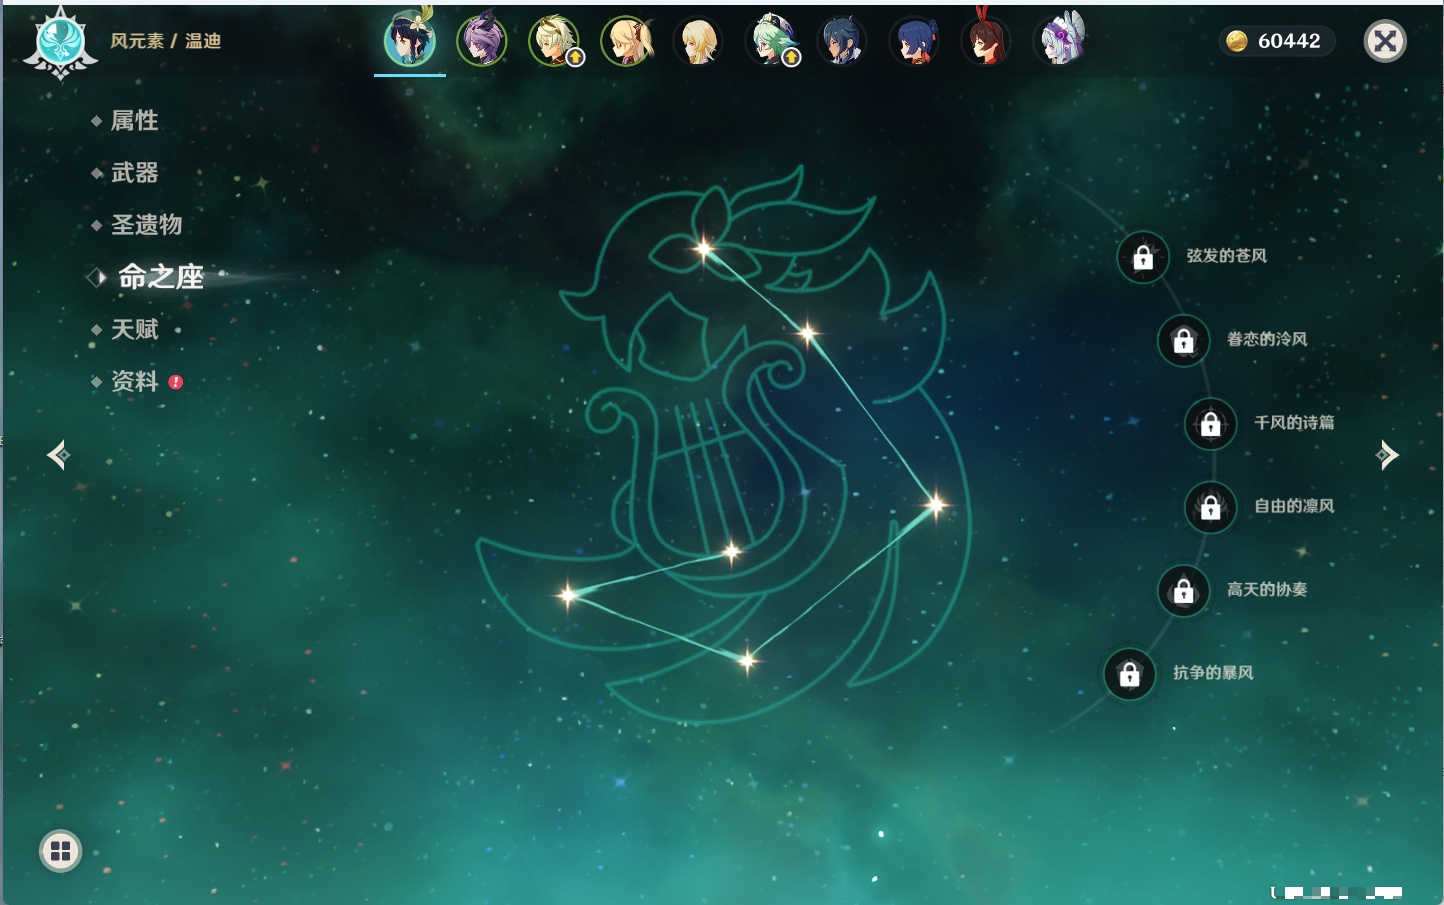View the 弦发的苍风 constellation label

click(1227, 256)
